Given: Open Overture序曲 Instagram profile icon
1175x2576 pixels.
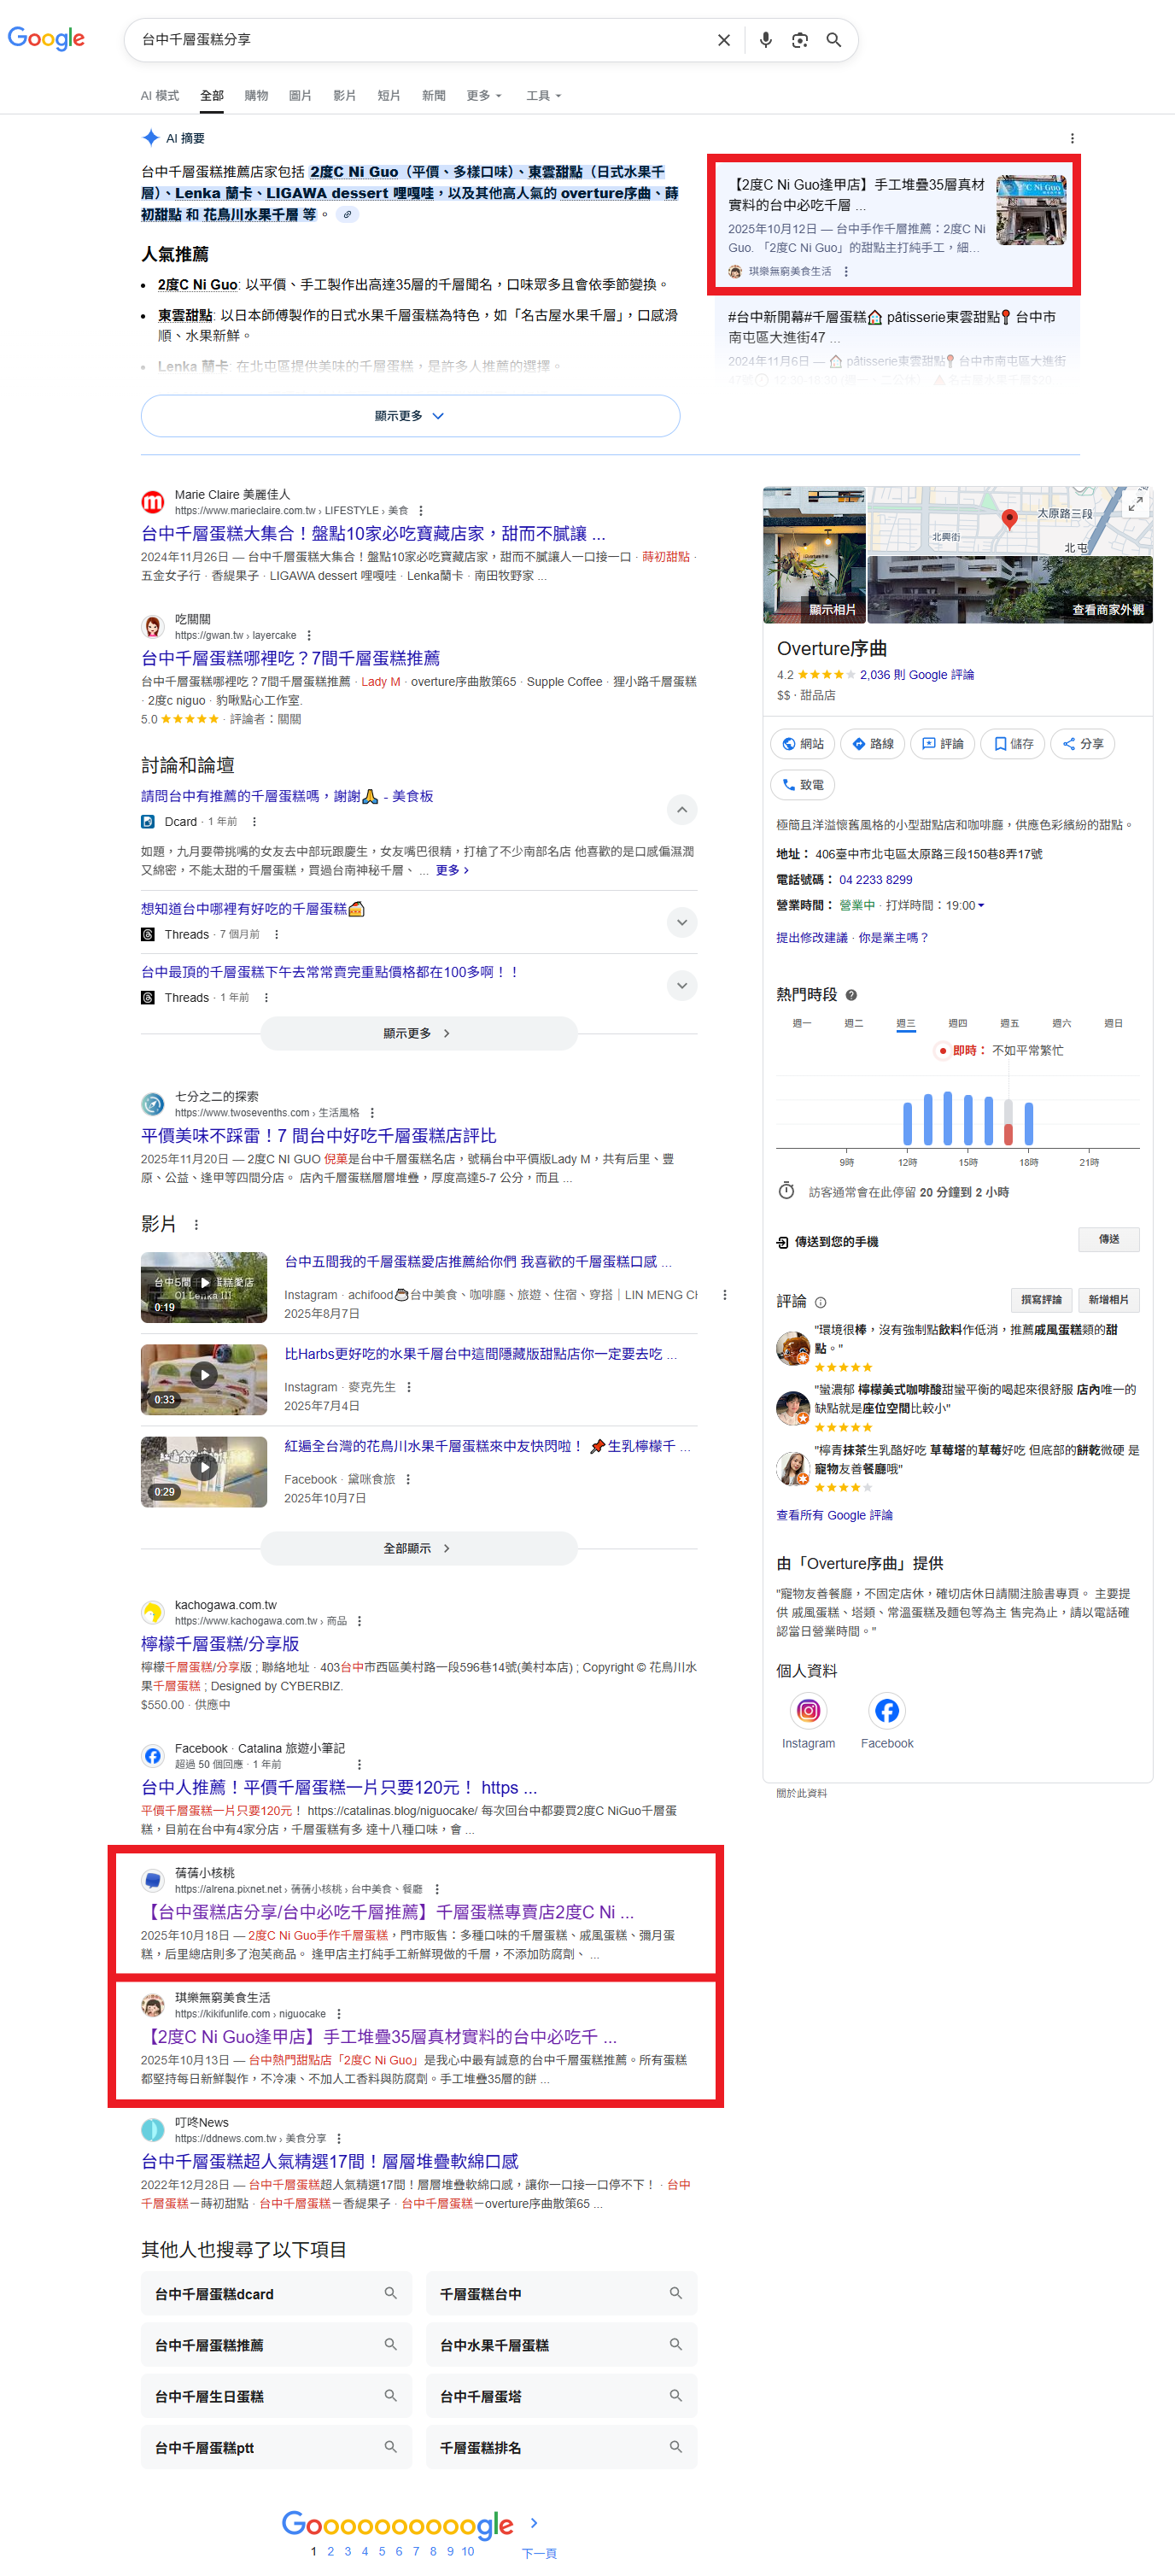Looking at the screenshot, I should (x=807, y=1710).
